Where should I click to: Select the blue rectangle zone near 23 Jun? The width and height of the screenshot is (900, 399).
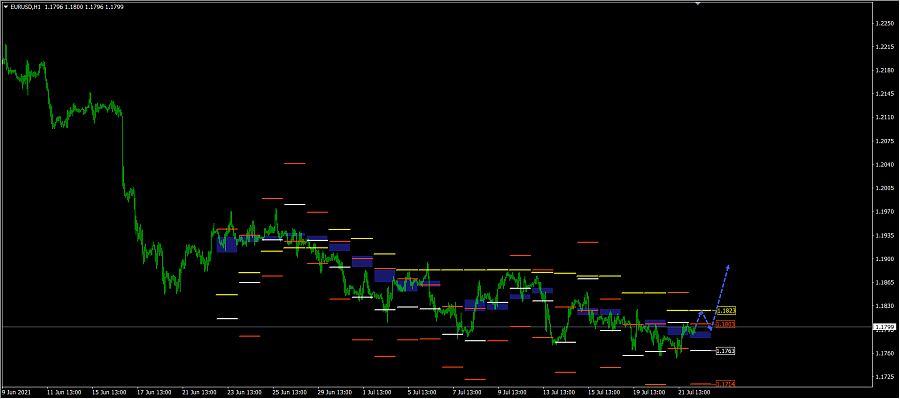(x=227, y=244)
